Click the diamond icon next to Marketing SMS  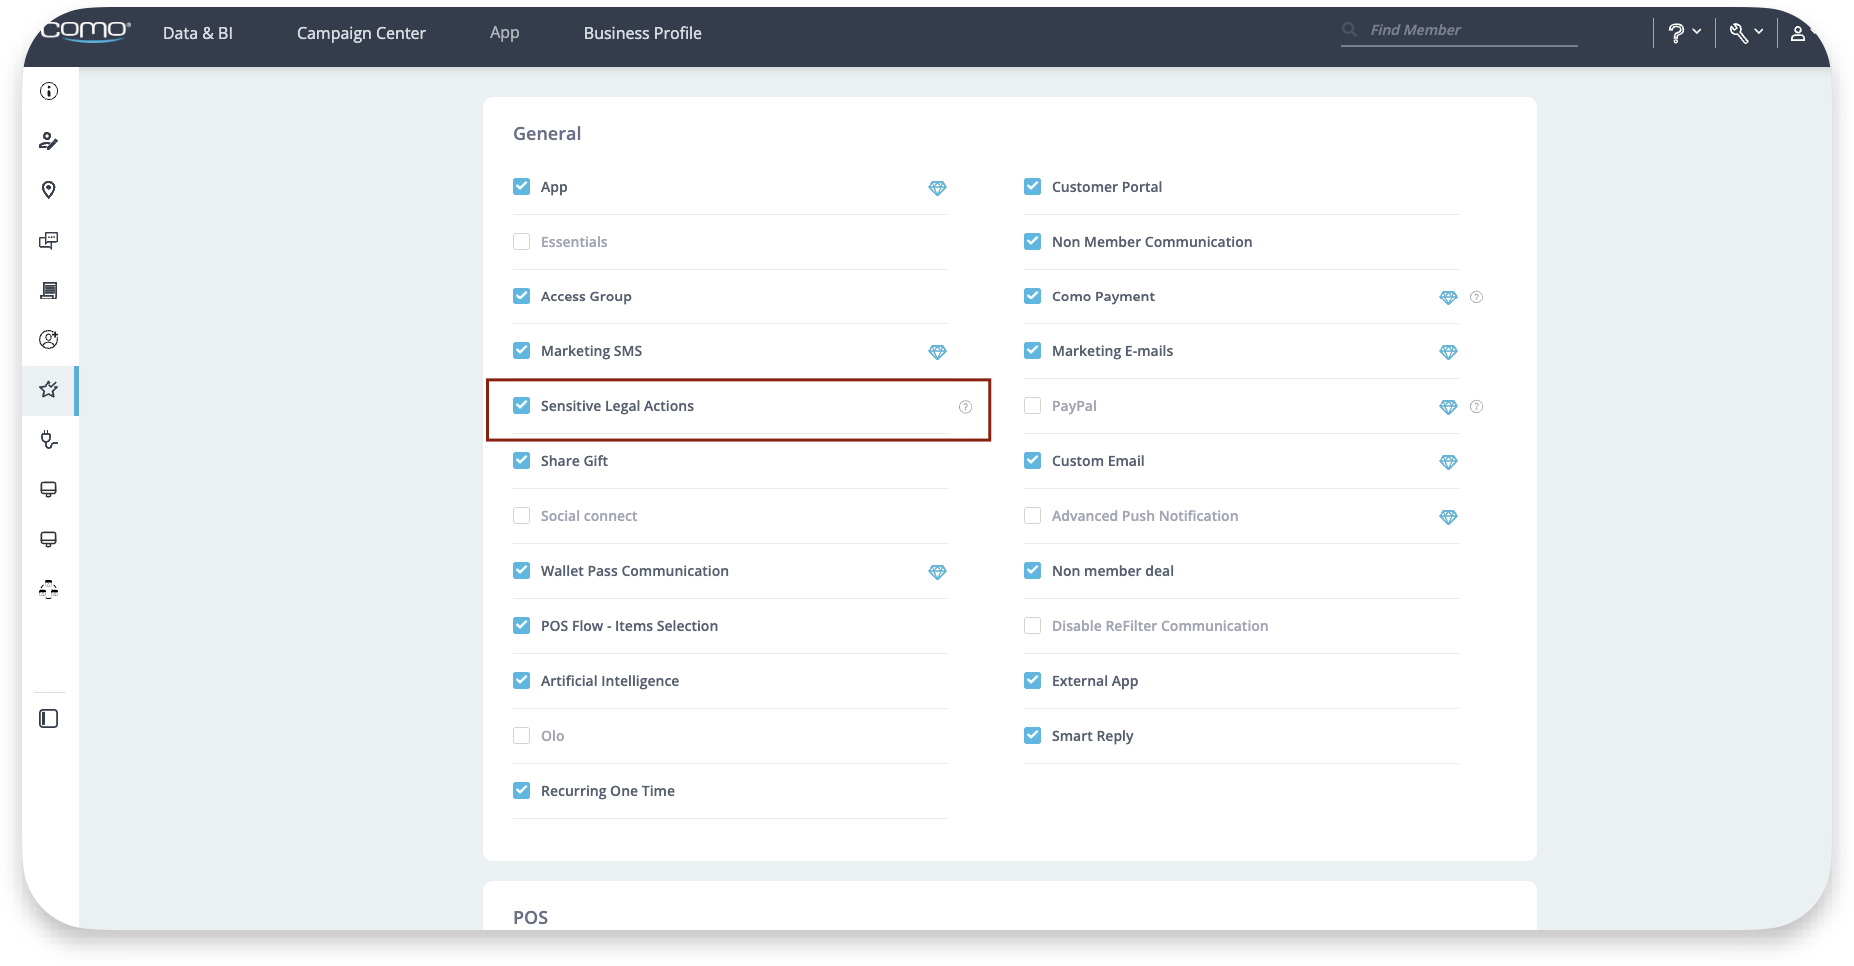[x=937, y=352]
